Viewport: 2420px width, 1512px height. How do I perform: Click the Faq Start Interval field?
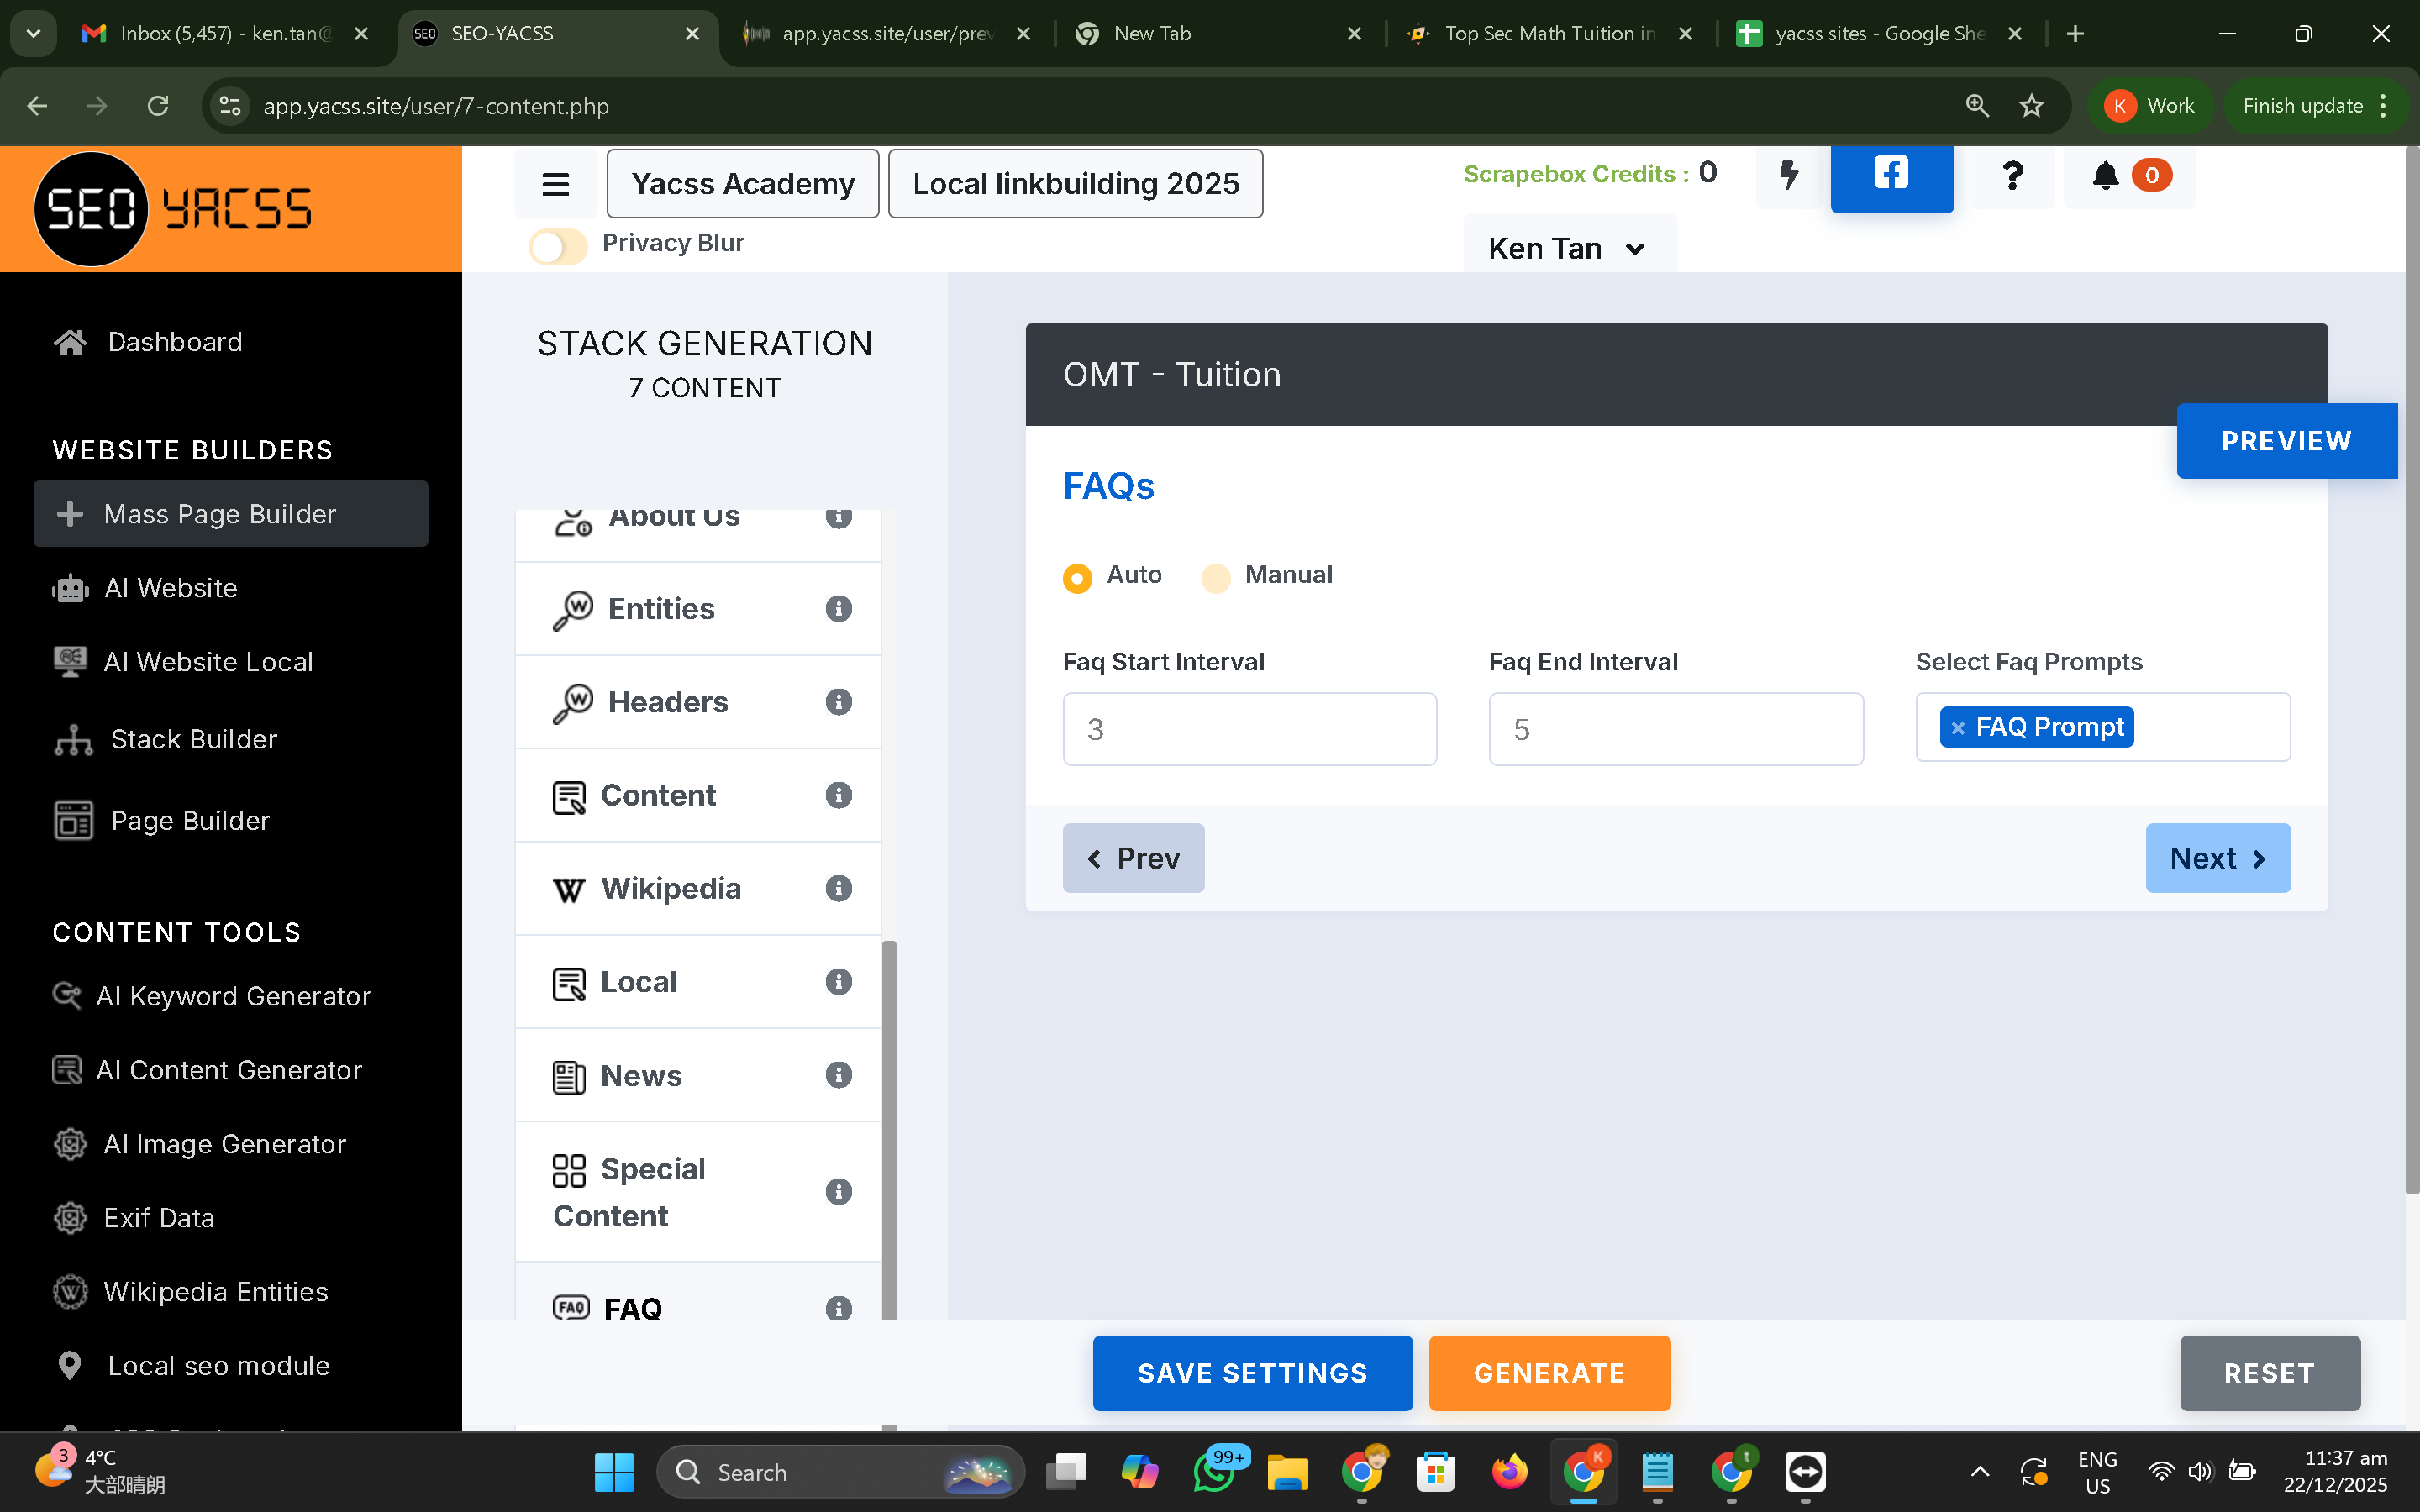pyautogui.click(x=1249, y=729)
